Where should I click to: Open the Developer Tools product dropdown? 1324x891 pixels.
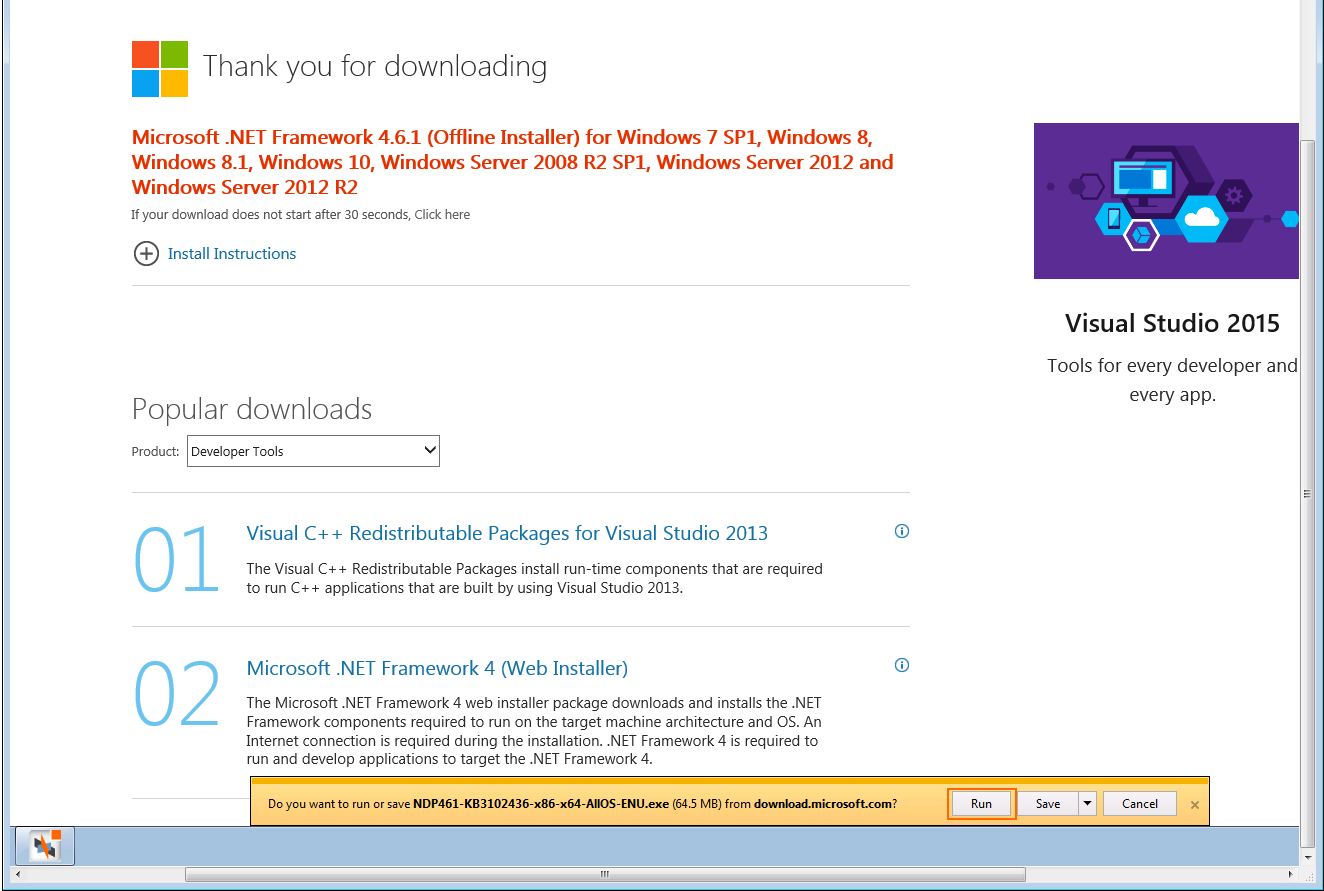point(313,451)
